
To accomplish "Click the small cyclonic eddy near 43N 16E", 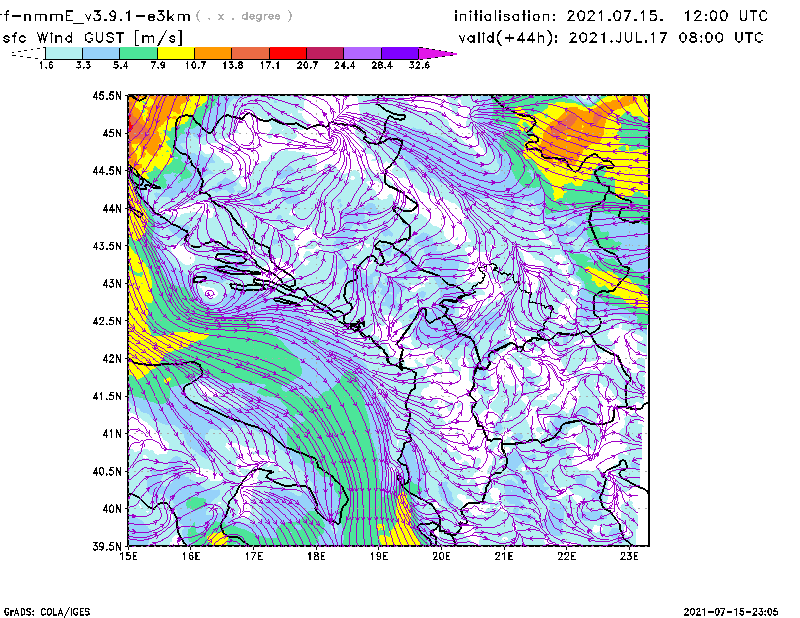I will coord(210,293).
